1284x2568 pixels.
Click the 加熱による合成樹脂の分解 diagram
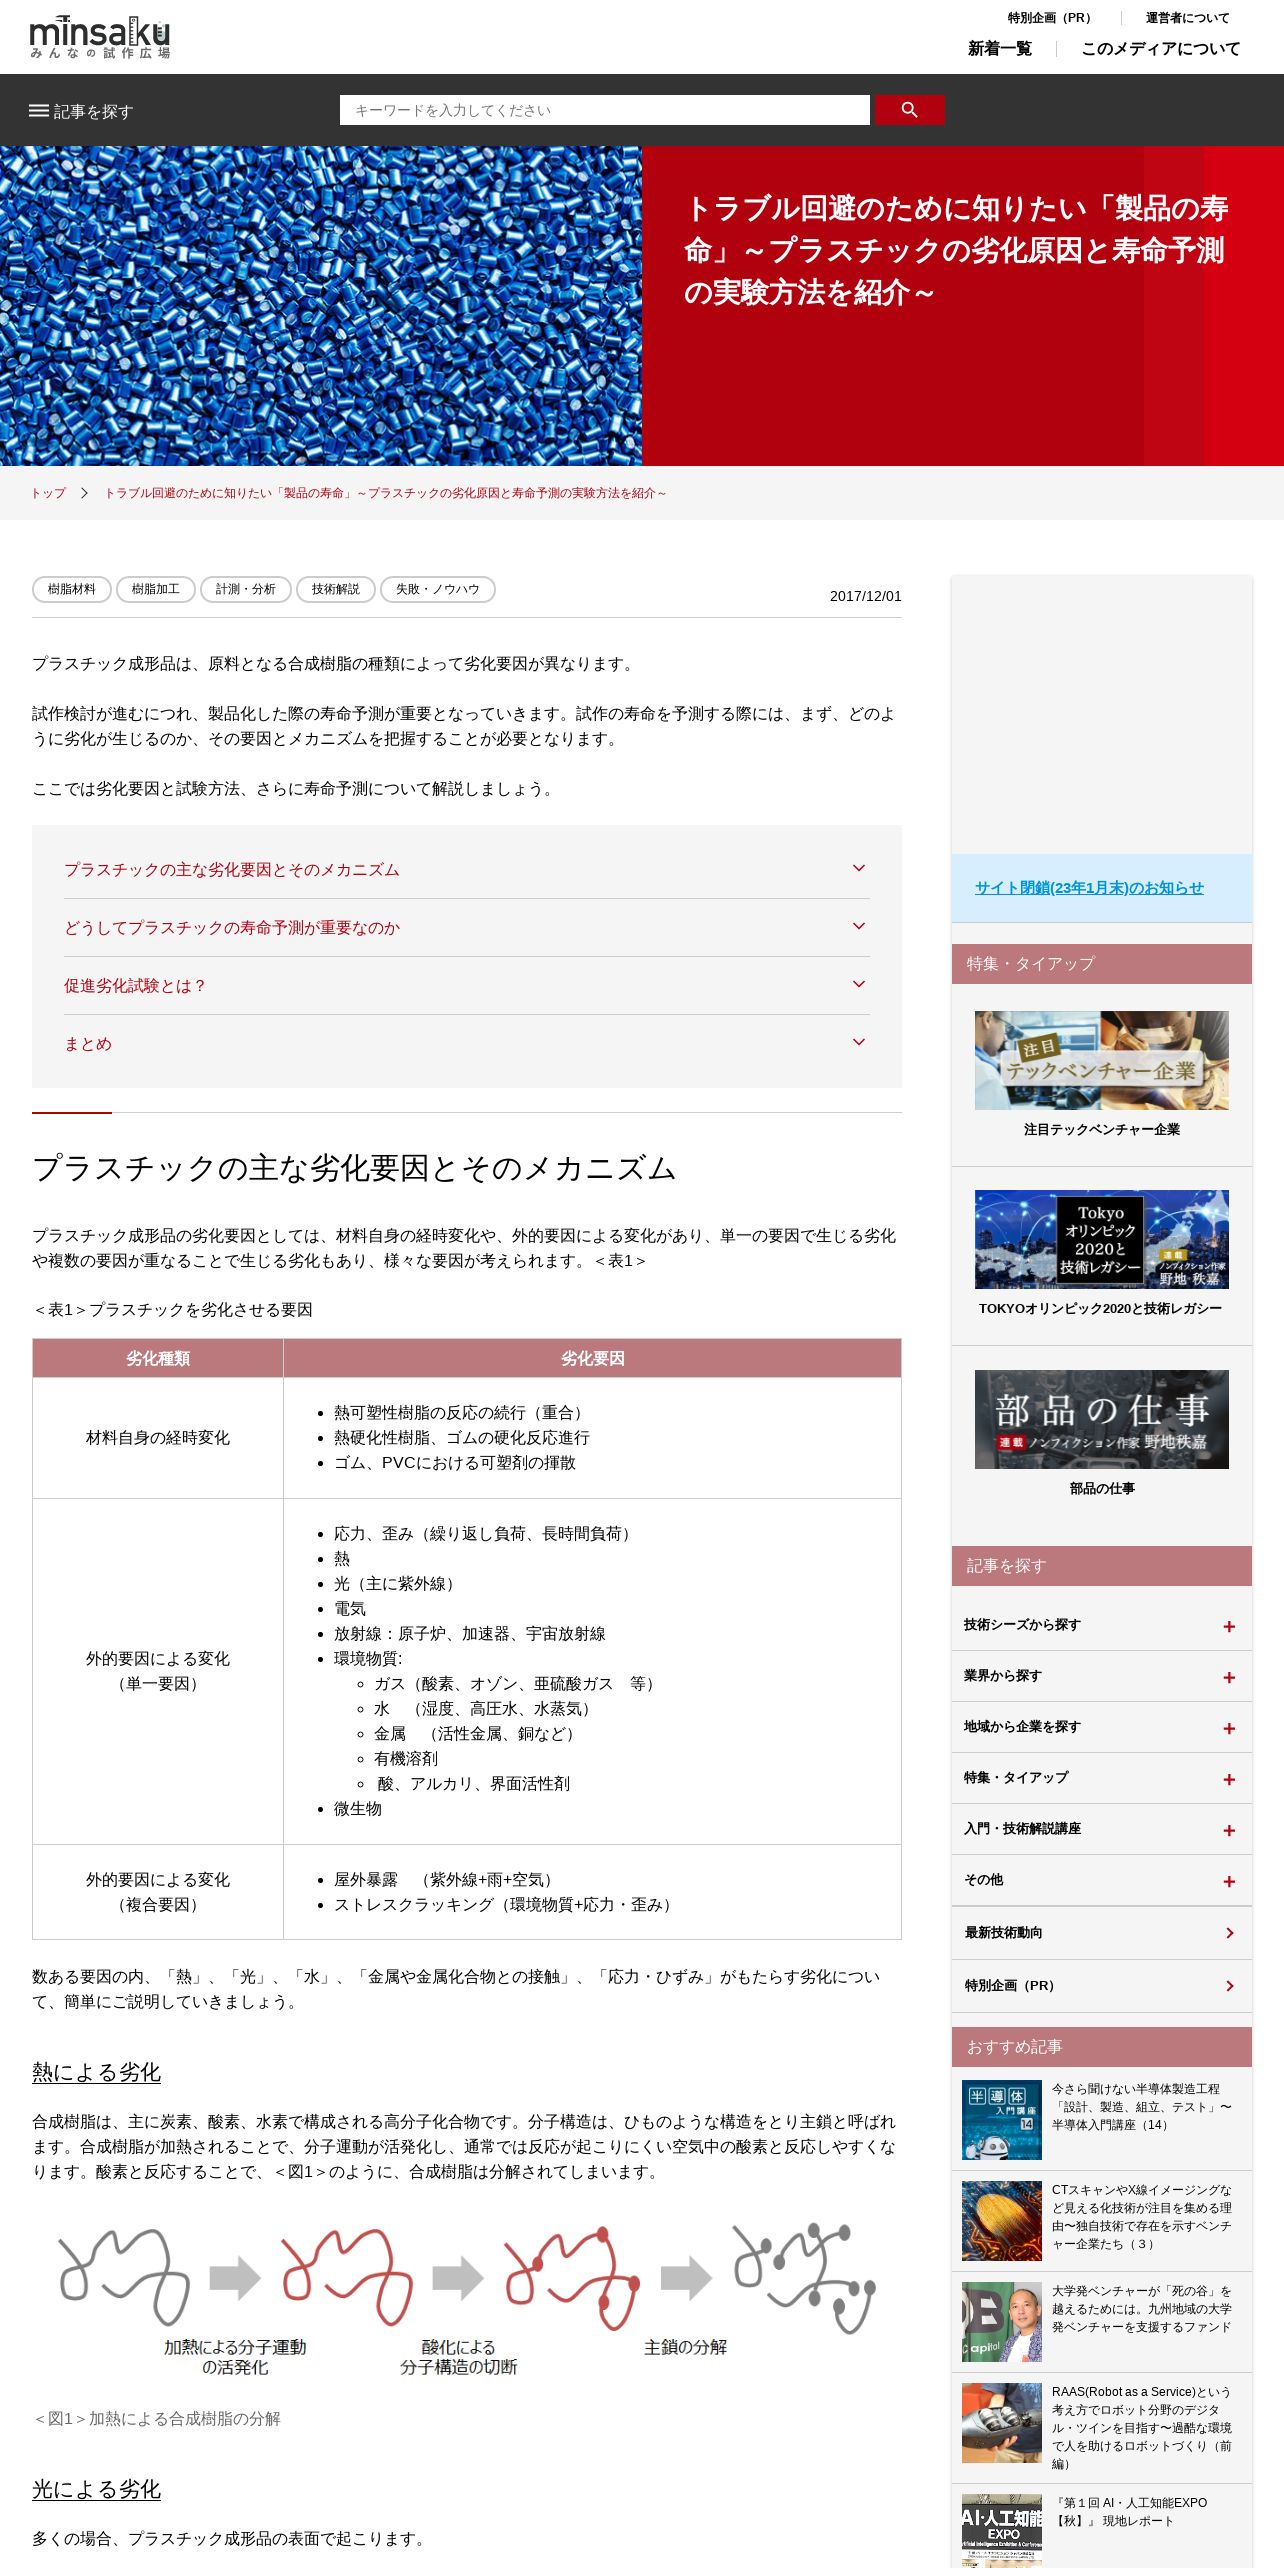click(x=468, y=2300)
